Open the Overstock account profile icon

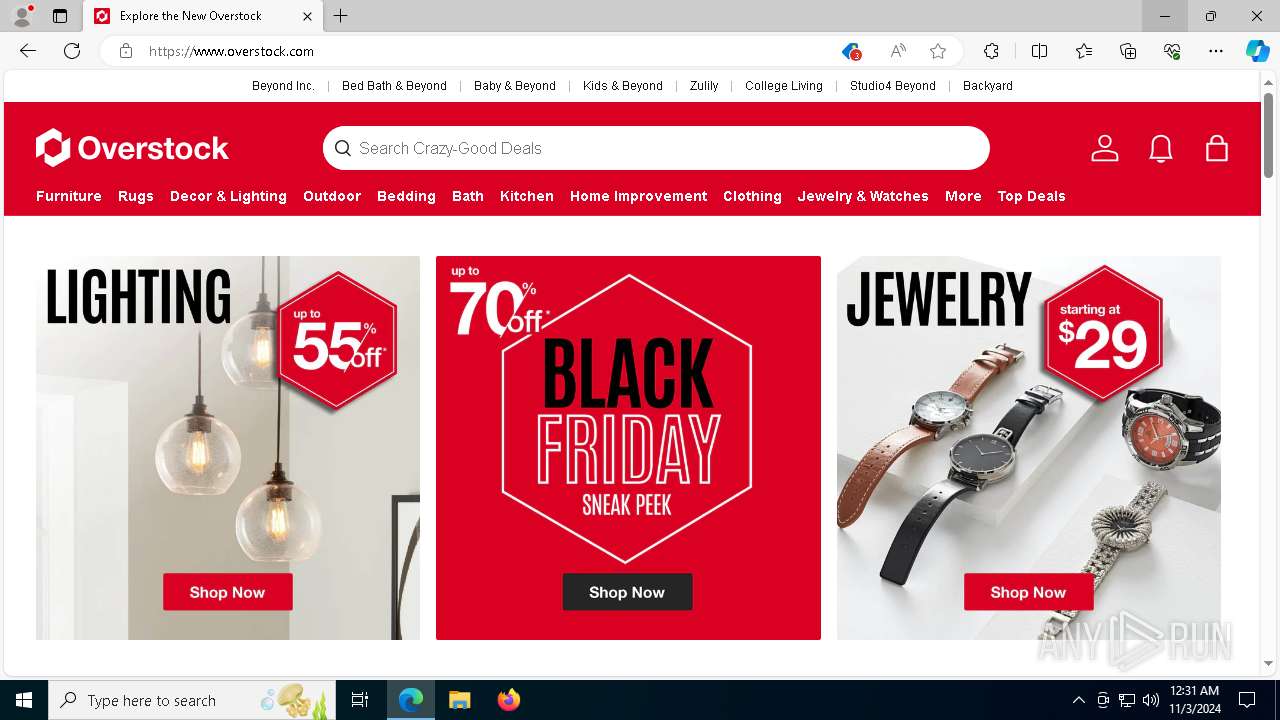[x=1104, y=148]
